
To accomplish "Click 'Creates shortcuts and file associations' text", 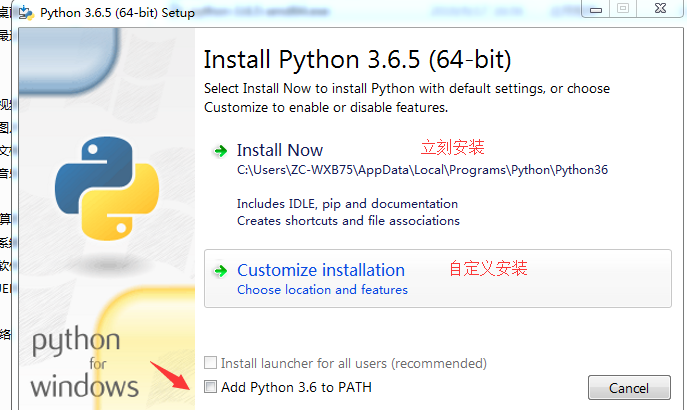I will (348, 221).
